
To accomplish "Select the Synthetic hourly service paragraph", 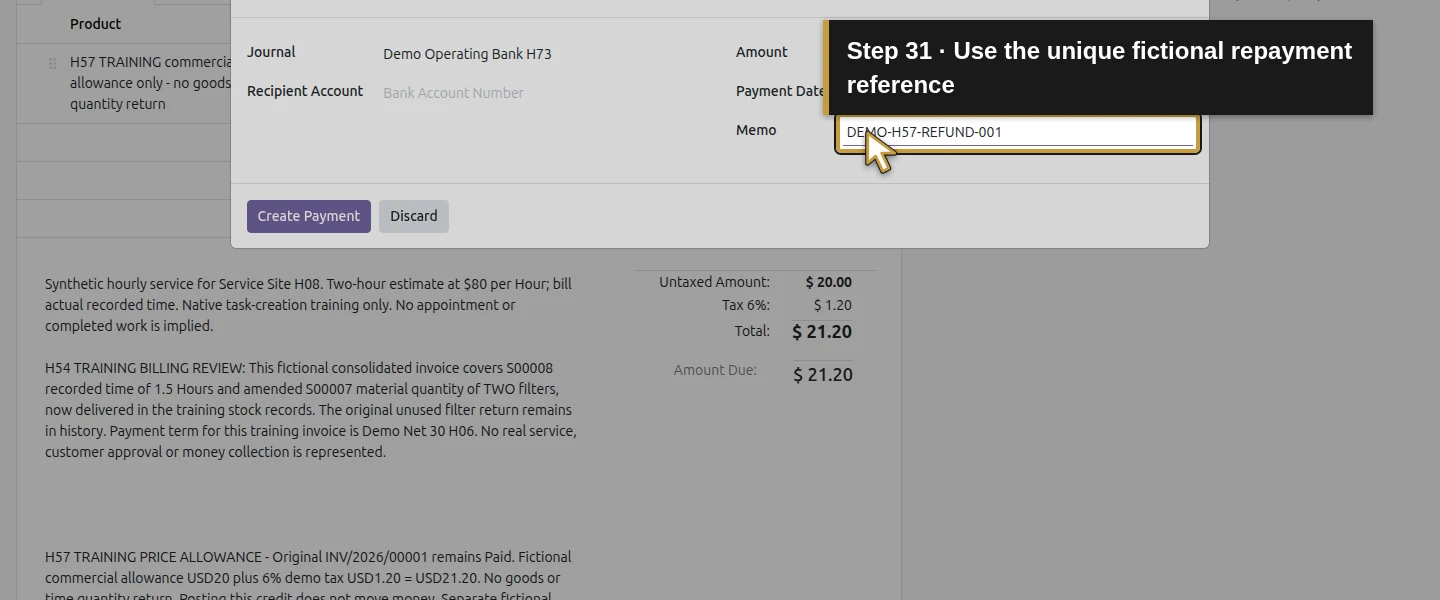I will [x=308, y=305].
